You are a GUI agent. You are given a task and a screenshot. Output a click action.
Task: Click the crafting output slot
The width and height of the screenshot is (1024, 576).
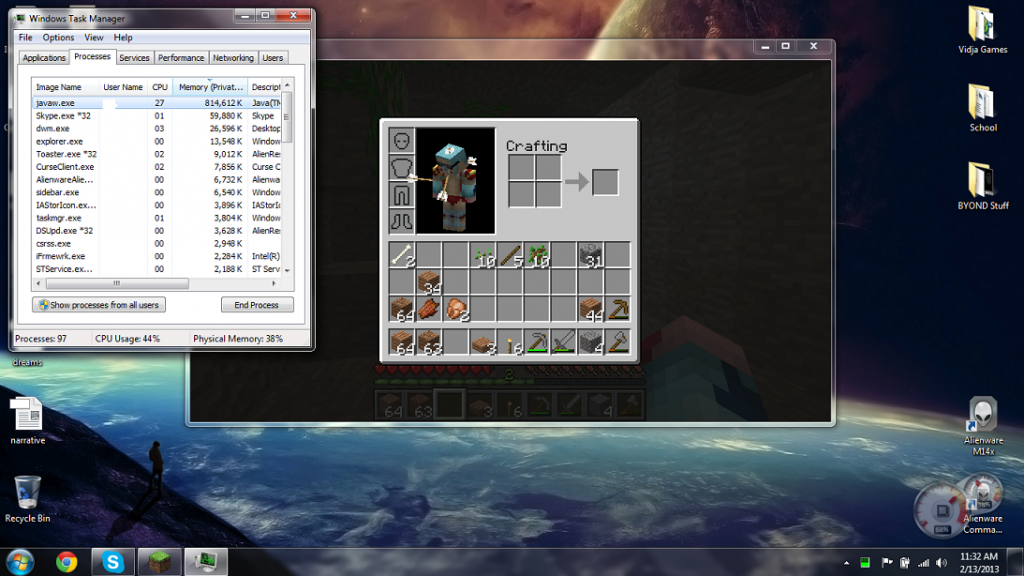tap(605, 182)
